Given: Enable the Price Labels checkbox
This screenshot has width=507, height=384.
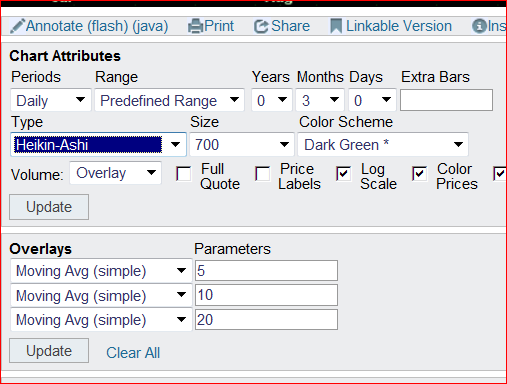Looking at the screenshot, I should coord(263,174).
